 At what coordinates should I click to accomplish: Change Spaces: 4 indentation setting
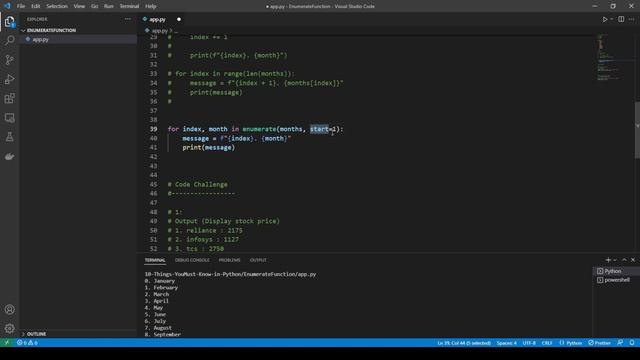[x=507, y=343]
